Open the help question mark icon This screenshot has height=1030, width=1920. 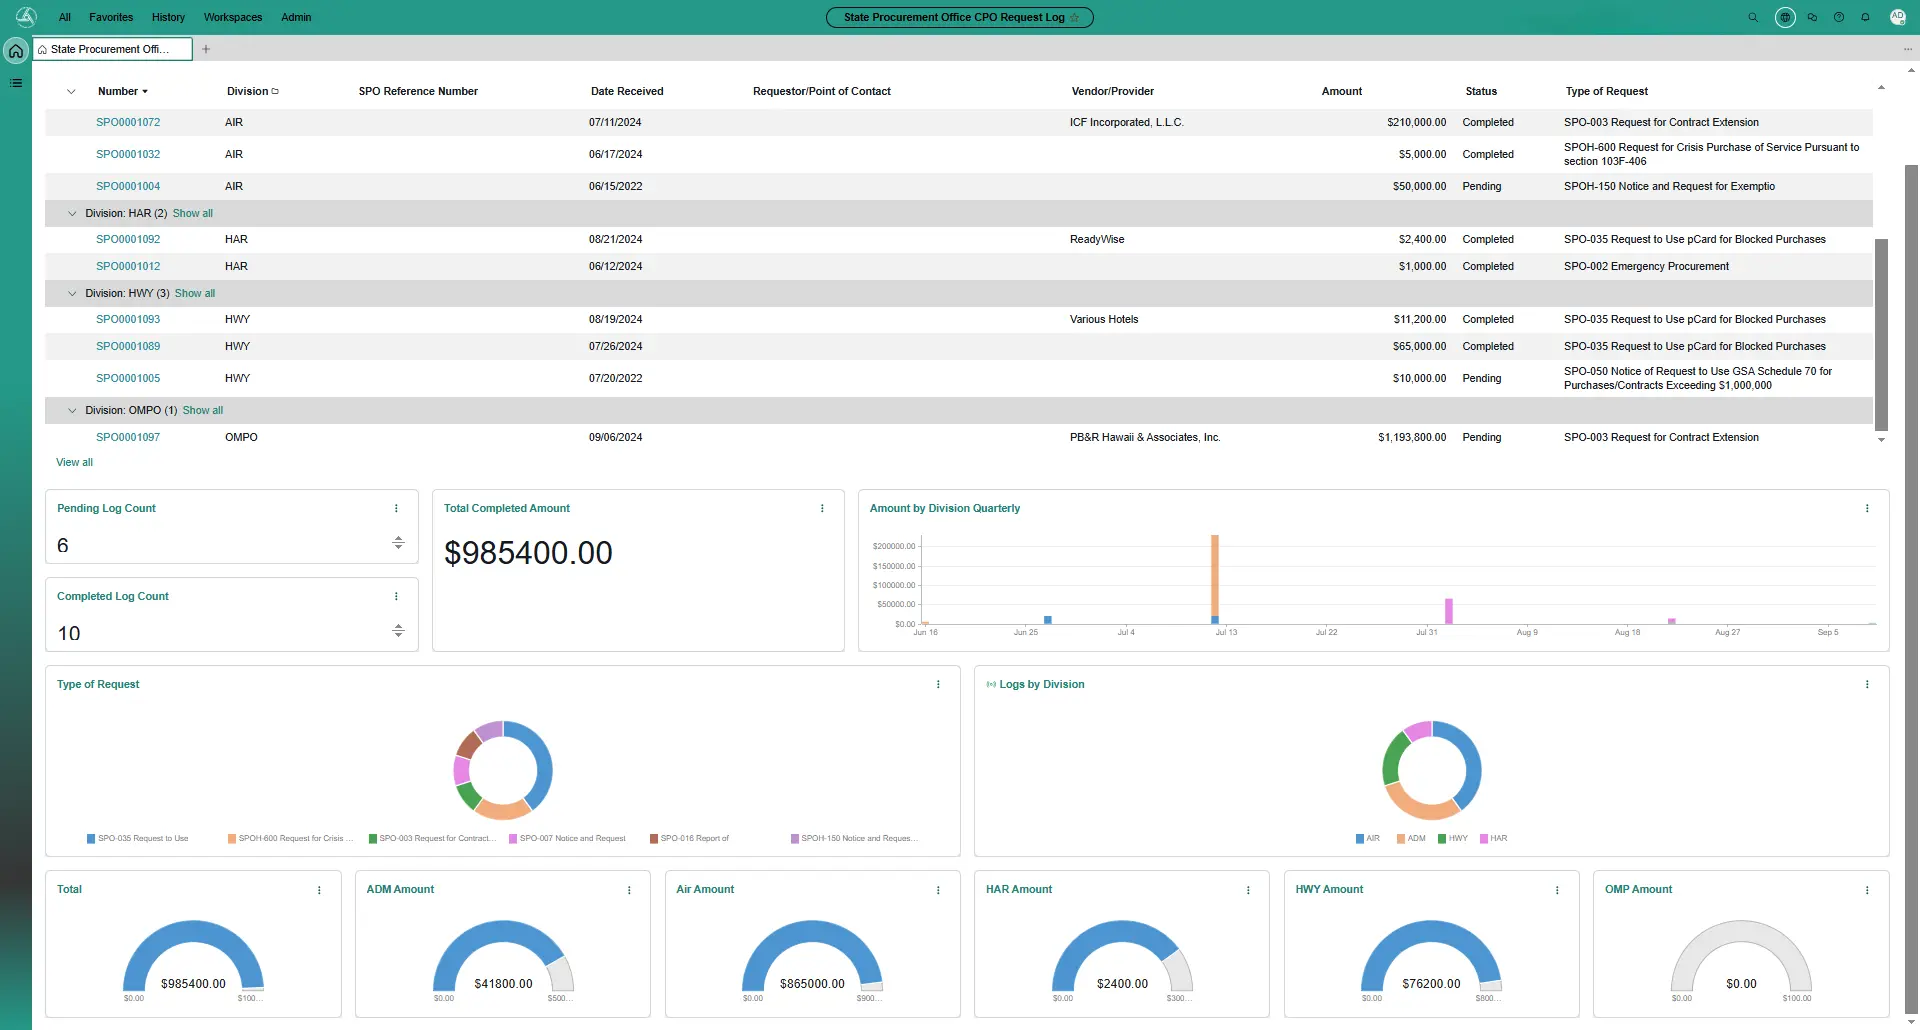1839,17
